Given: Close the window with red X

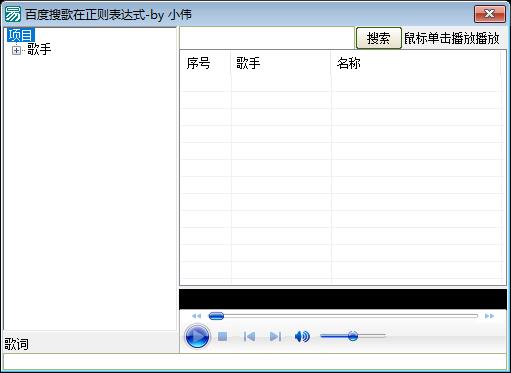Looking at the screenshot, I should pos(490,14).
